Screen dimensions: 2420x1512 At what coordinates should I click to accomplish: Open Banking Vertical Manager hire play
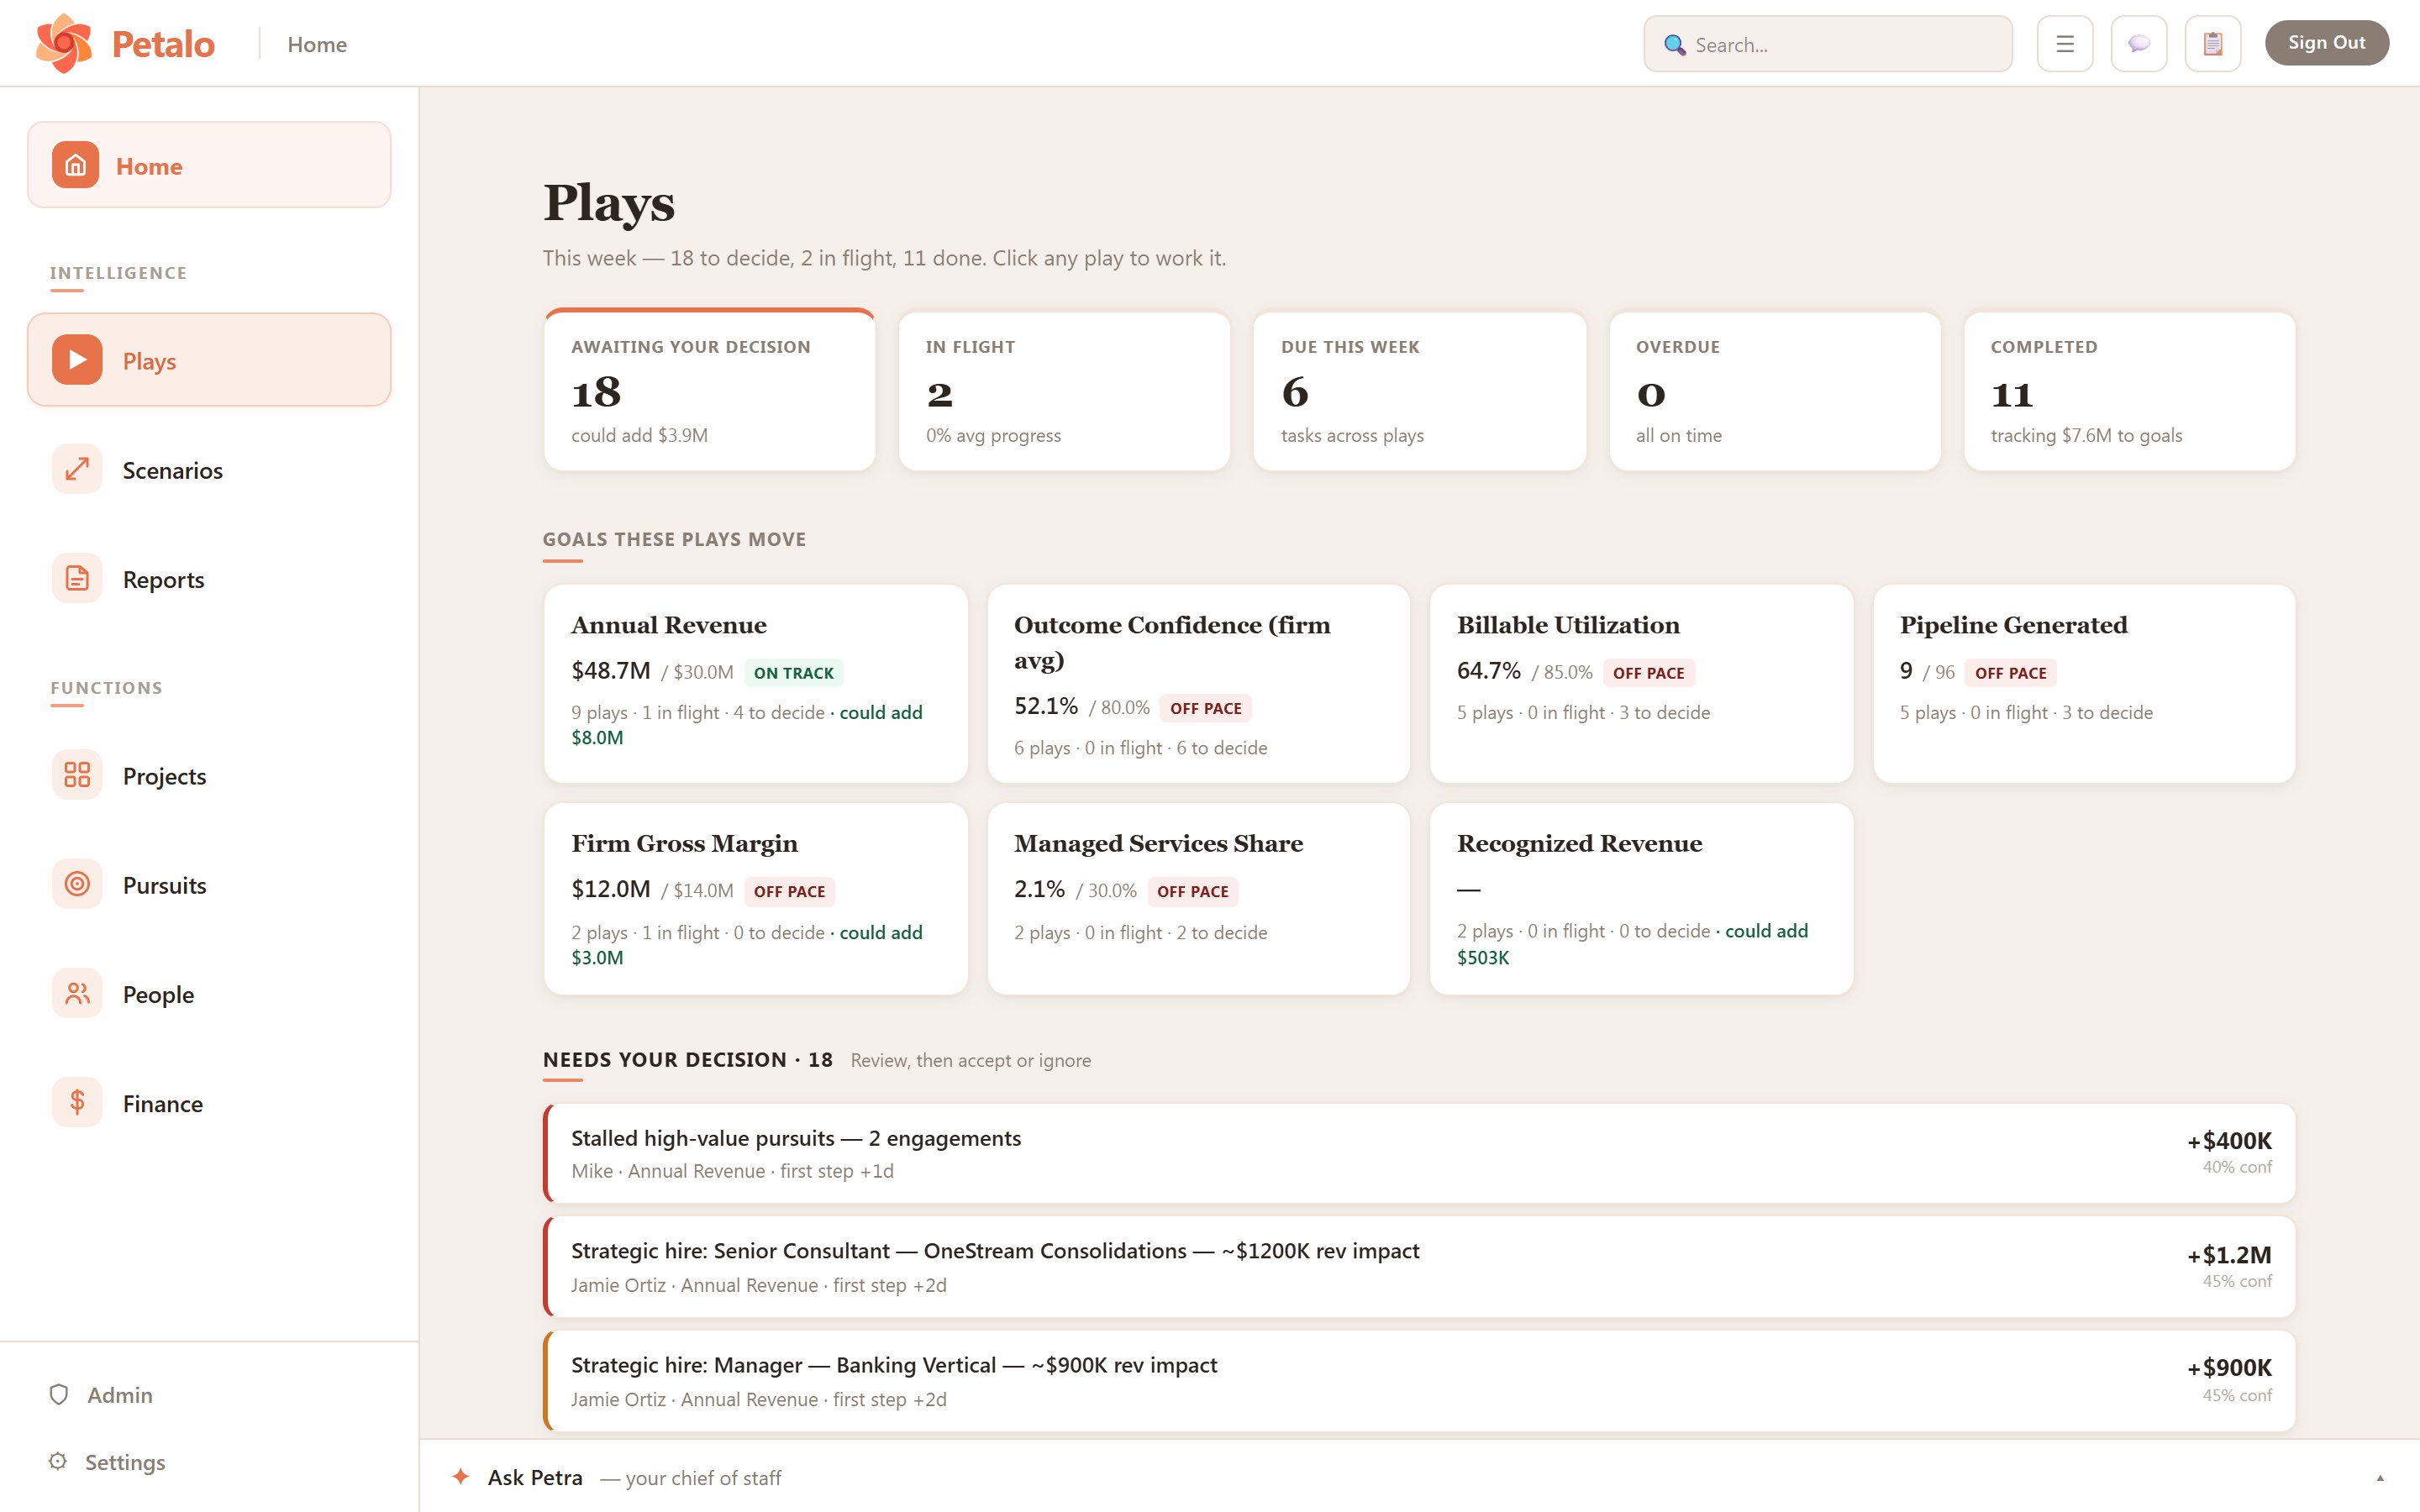click(x=1419, y=1380)
